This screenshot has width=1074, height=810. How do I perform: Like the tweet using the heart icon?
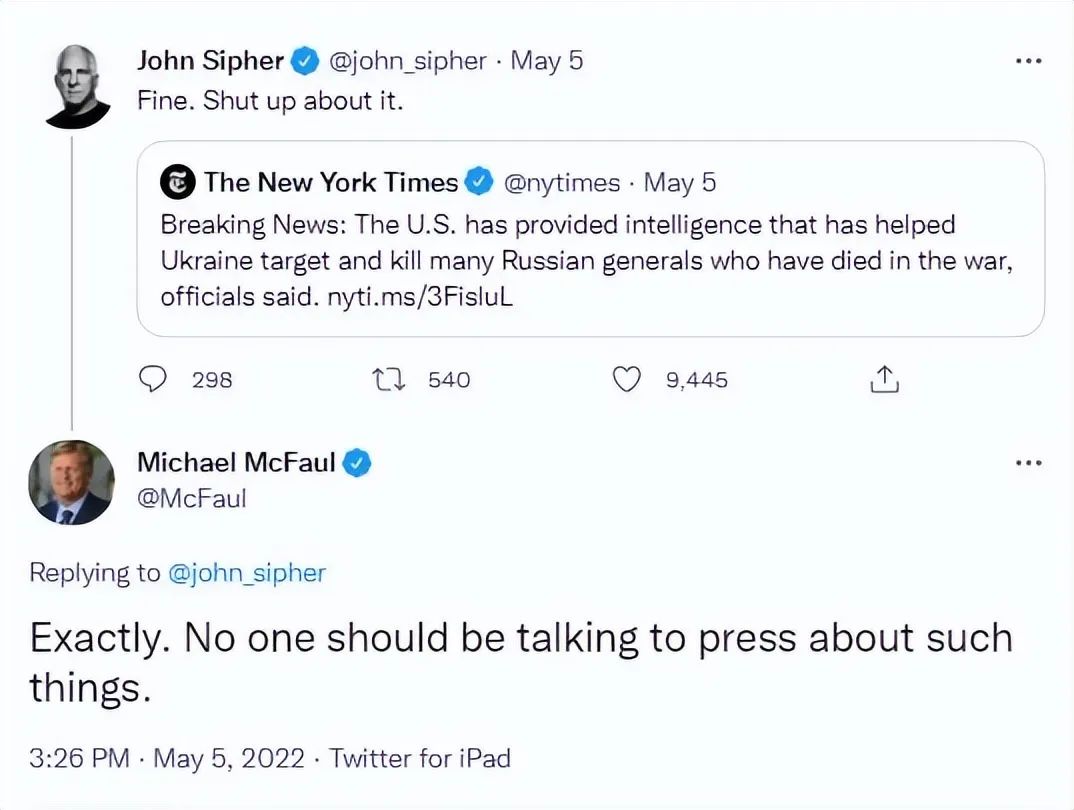pos(626,379)
